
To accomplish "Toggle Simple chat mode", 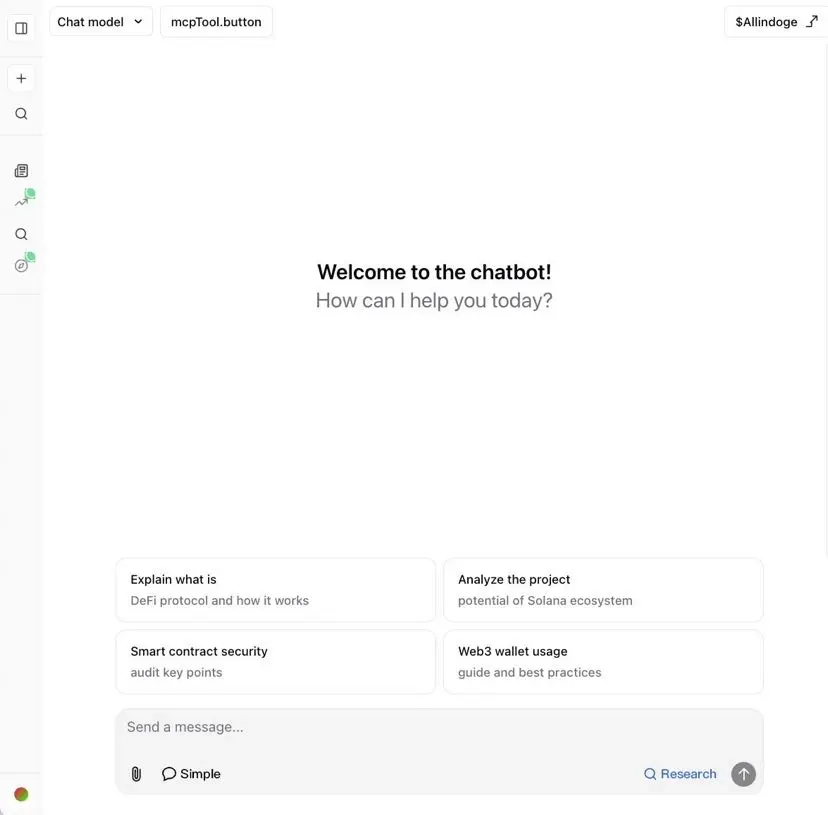I will point(191,774).
